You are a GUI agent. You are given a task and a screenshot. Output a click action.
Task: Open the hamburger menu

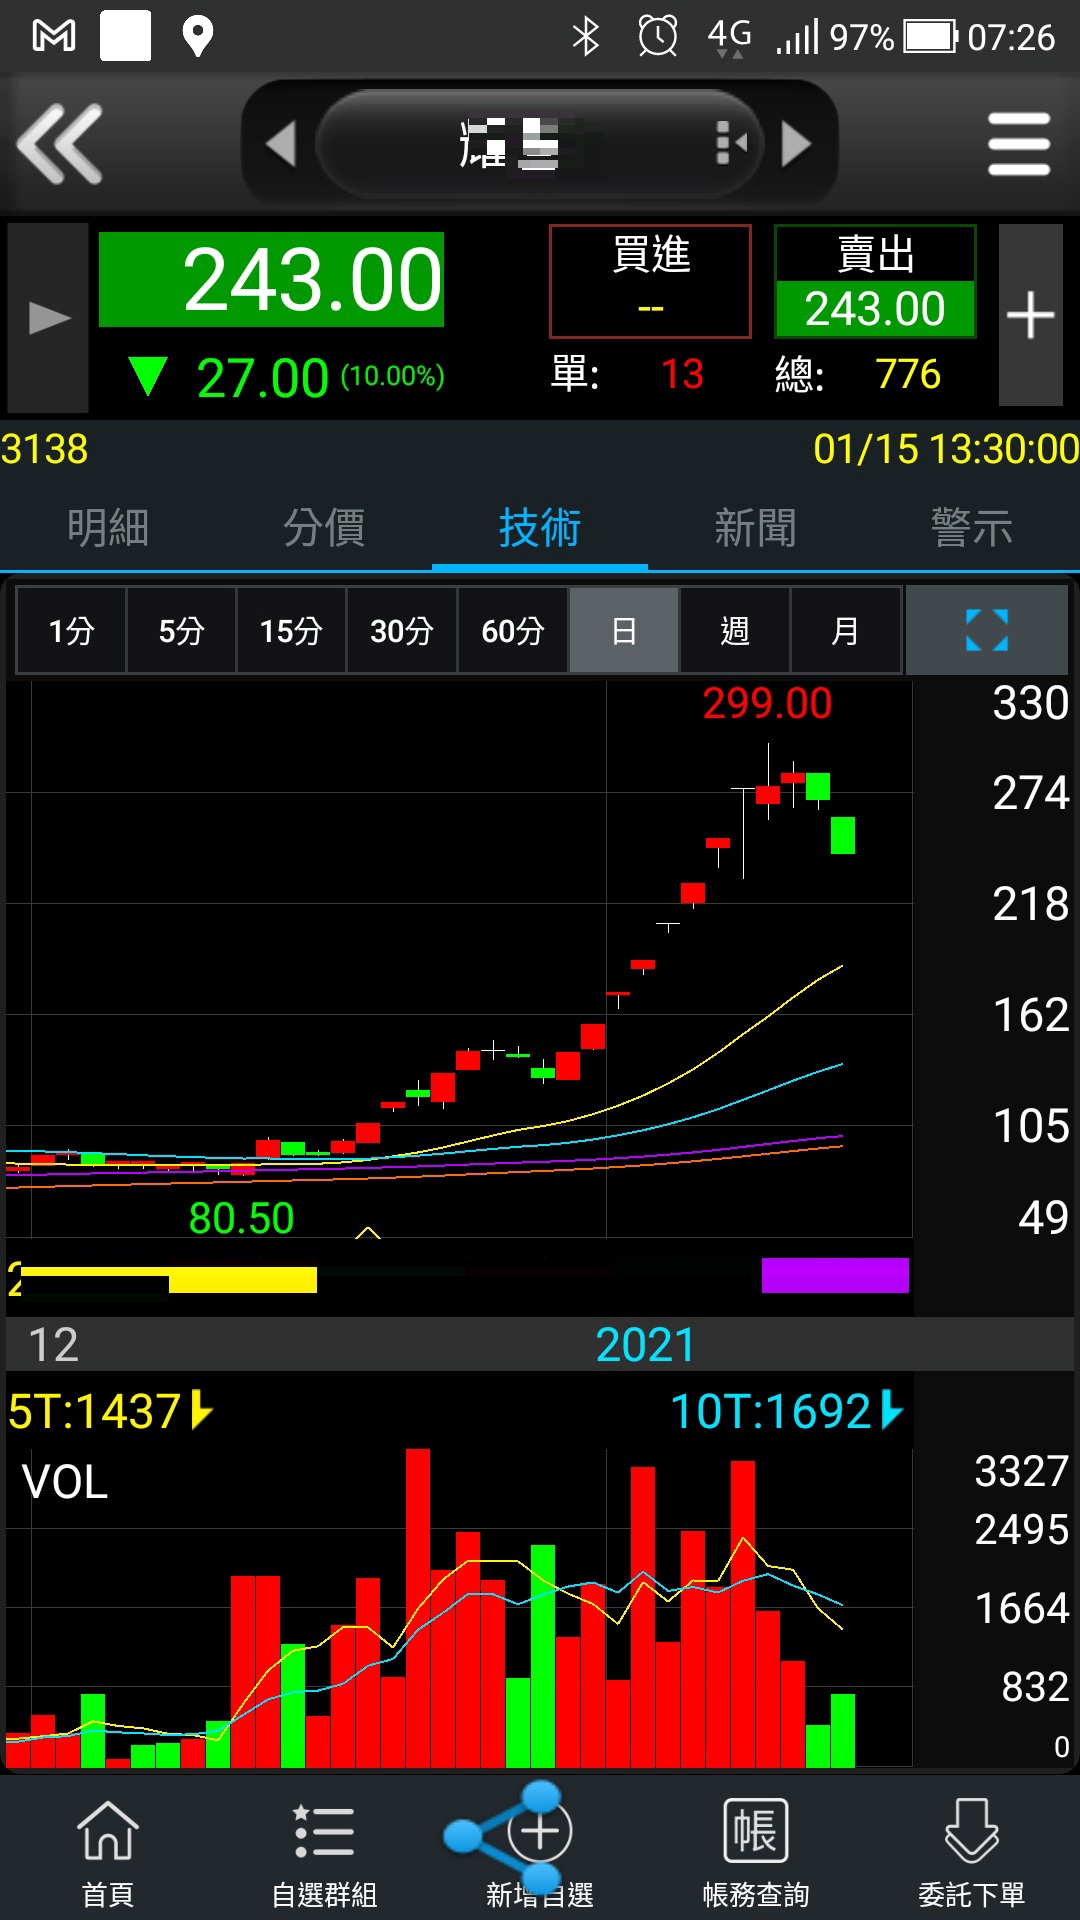coord(1018,144)
